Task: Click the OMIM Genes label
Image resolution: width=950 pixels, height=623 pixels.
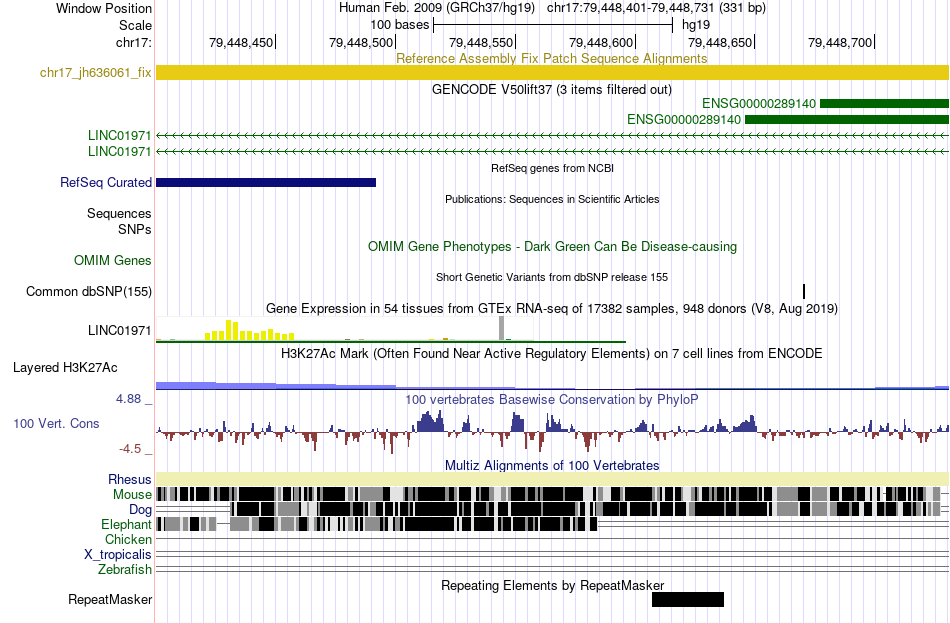Action: pyautogui.click(x=113, y=261)
